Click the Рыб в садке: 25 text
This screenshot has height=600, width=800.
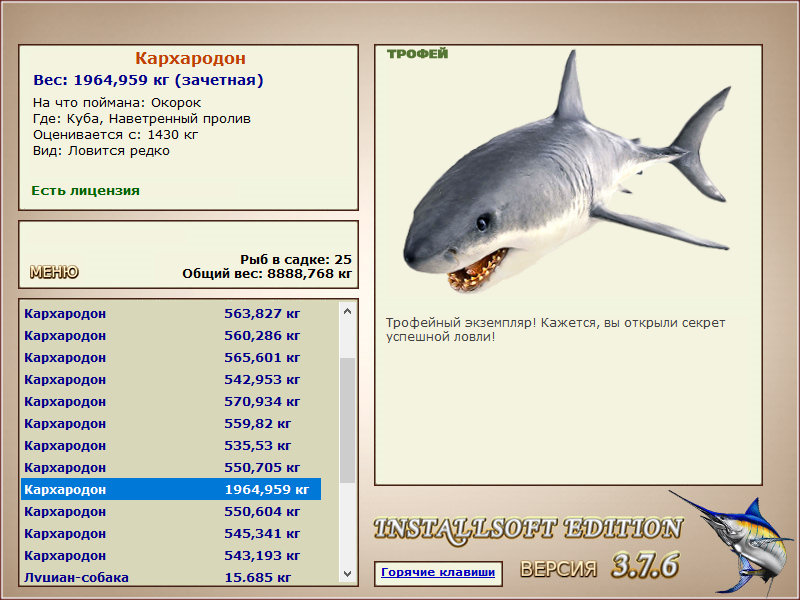[x=296, y=259]
